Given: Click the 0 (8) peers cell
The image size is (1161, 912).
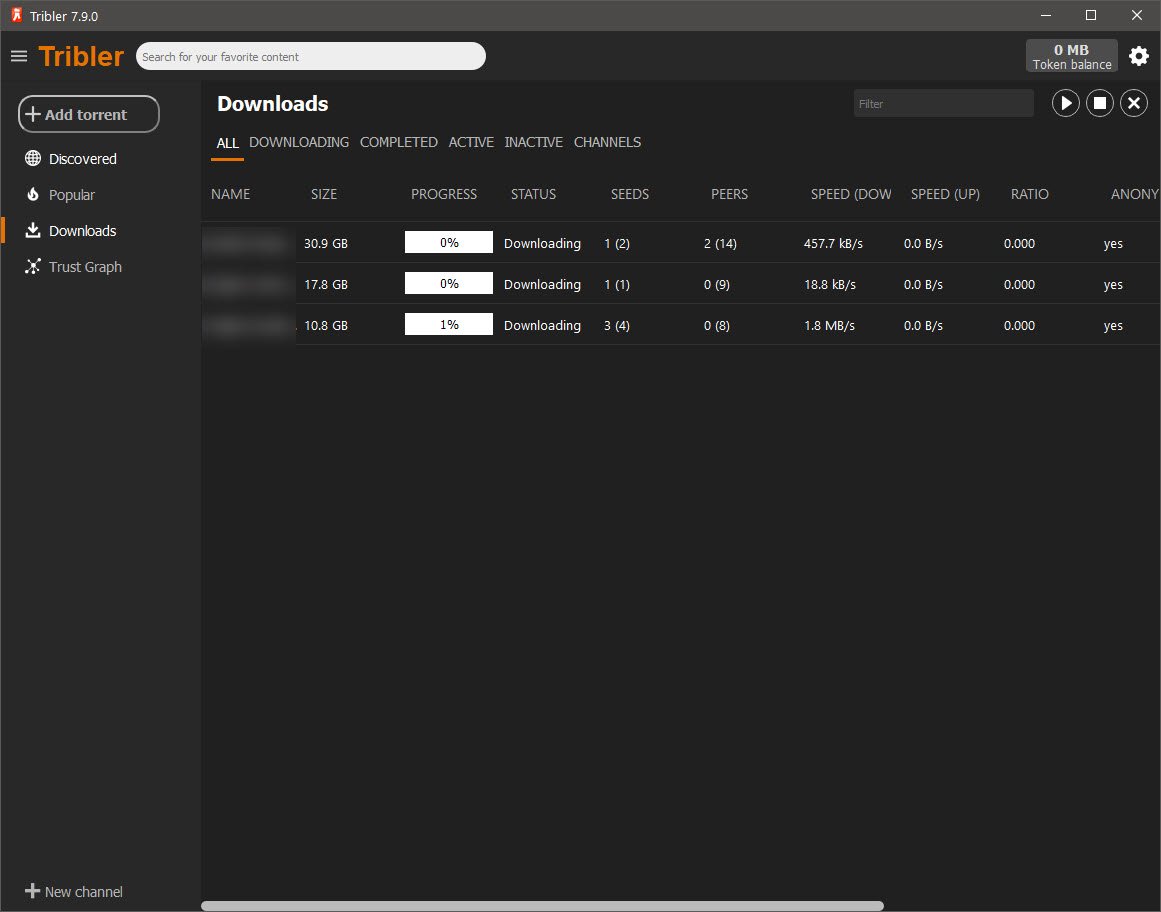Looking at the screenshot, I should (717, 326).
